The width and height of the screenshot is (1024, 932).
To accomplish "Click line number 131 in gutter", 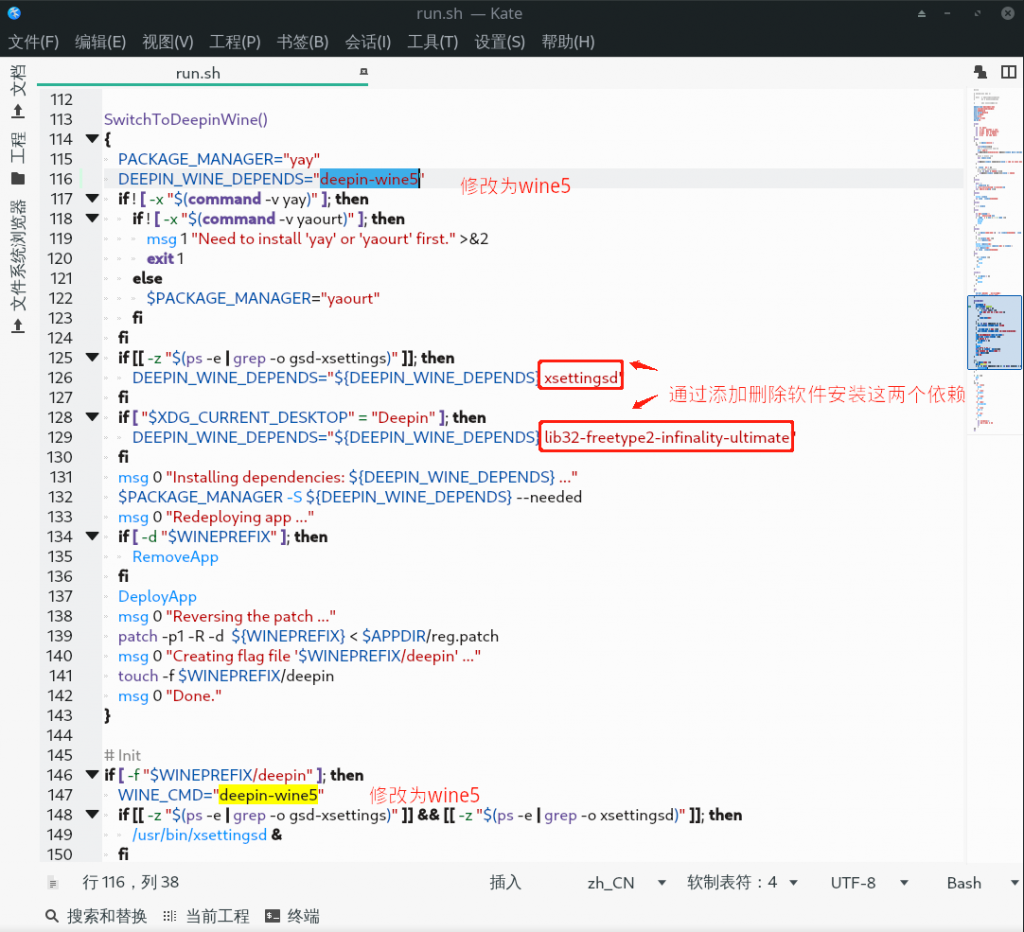I will [61, 477].
